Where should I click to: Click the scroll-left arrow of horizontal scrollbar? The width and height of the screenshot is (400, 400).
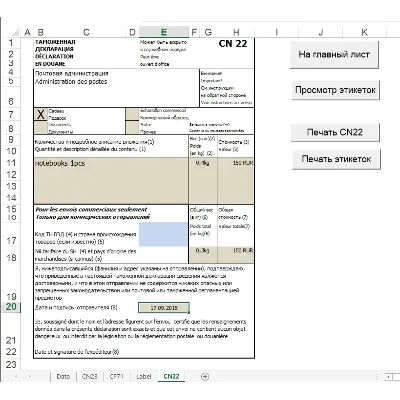pos(389,377)
